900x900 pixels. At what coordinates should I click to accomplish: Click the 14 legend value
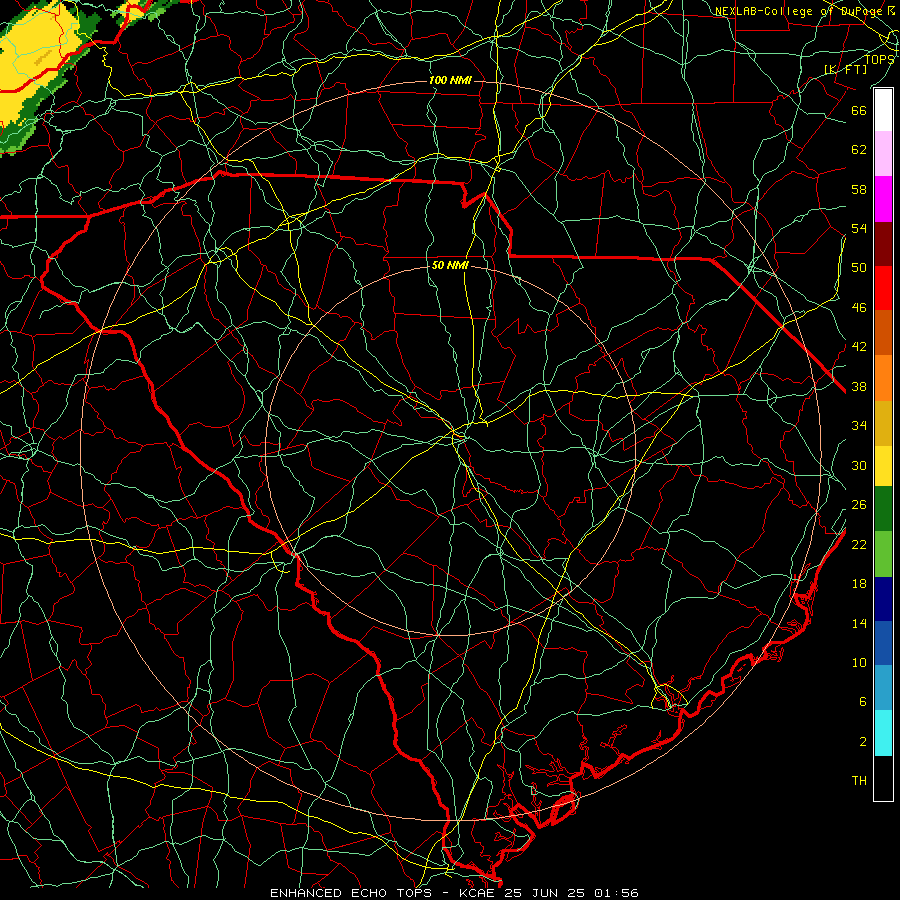point(859,623)
